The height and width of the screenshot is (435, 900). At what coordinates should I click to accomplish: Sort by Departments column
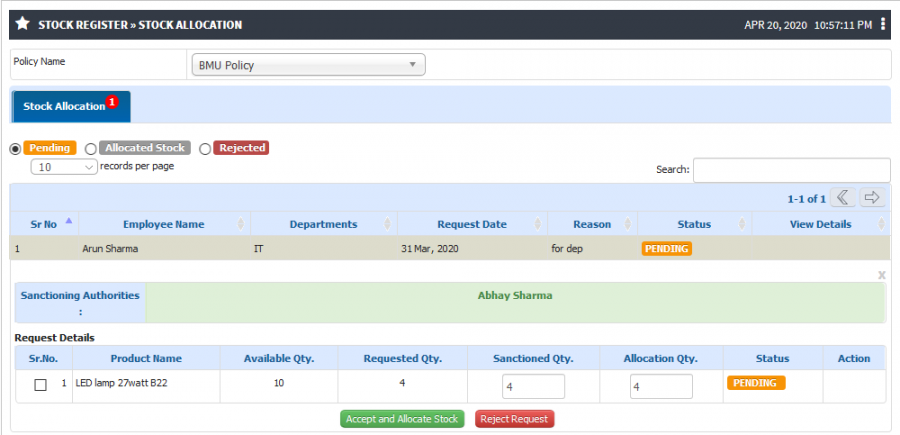pyautogui.click(x=323, y=224)
